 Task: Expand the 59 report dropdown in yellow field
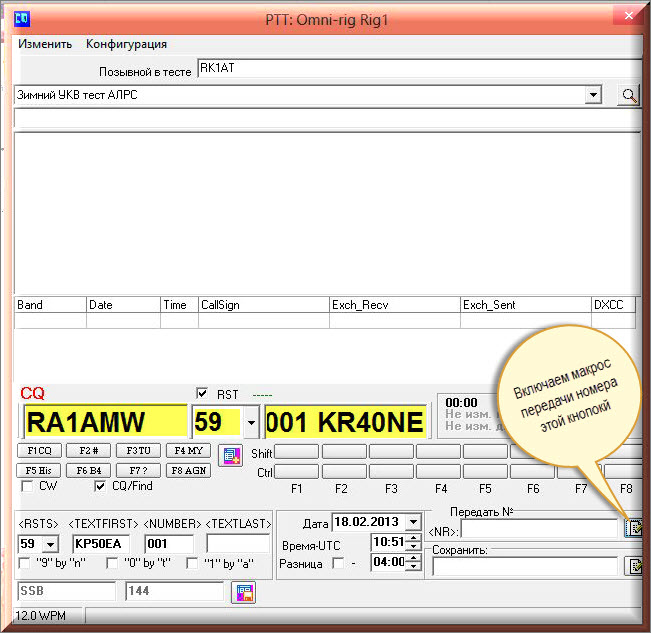[x=250, y=422]
